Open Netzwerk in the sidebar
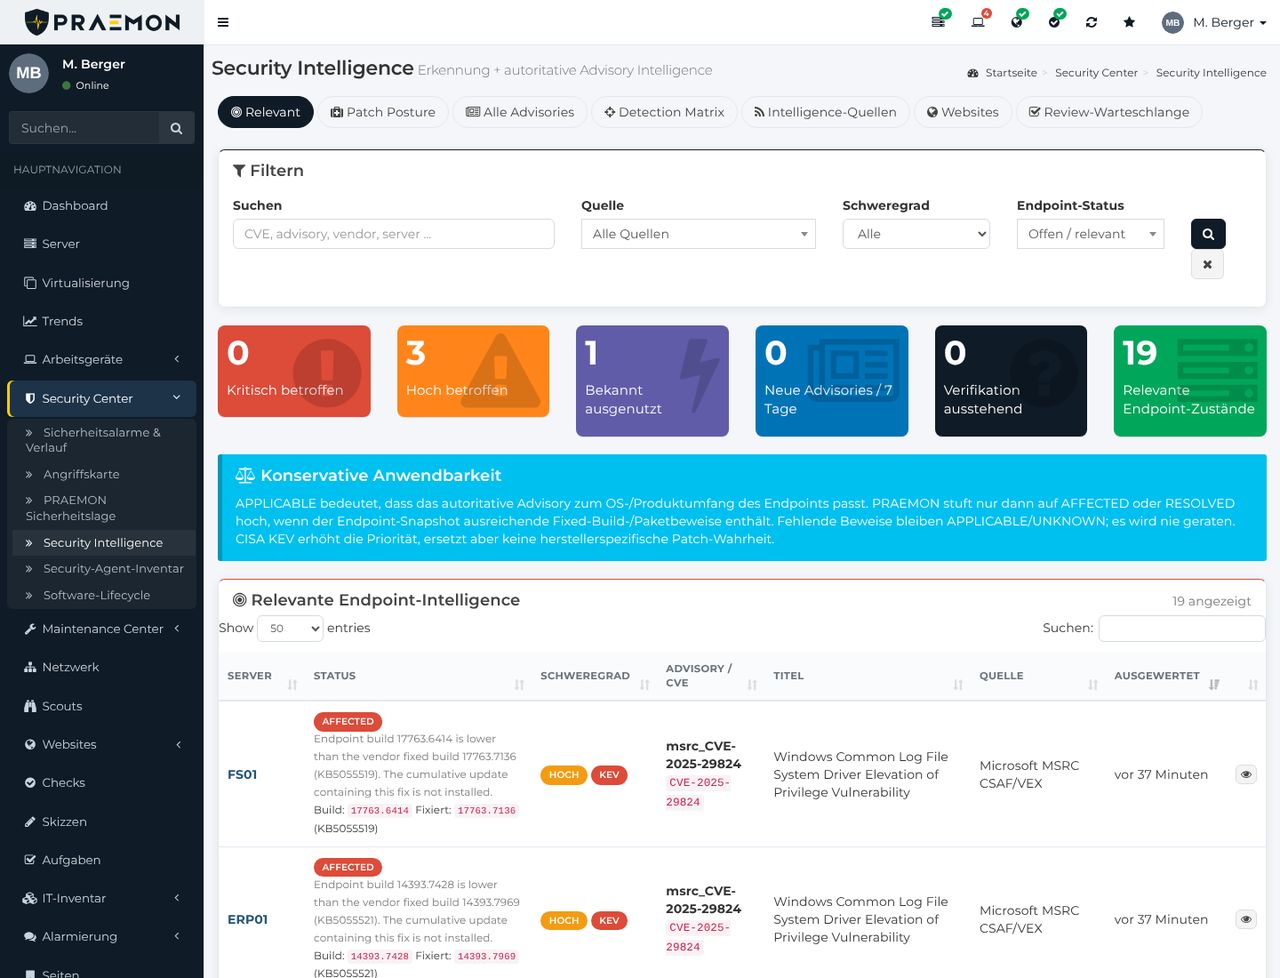Image resolution: width=1280 pixels, height=978 pixels. pos(102,667)
